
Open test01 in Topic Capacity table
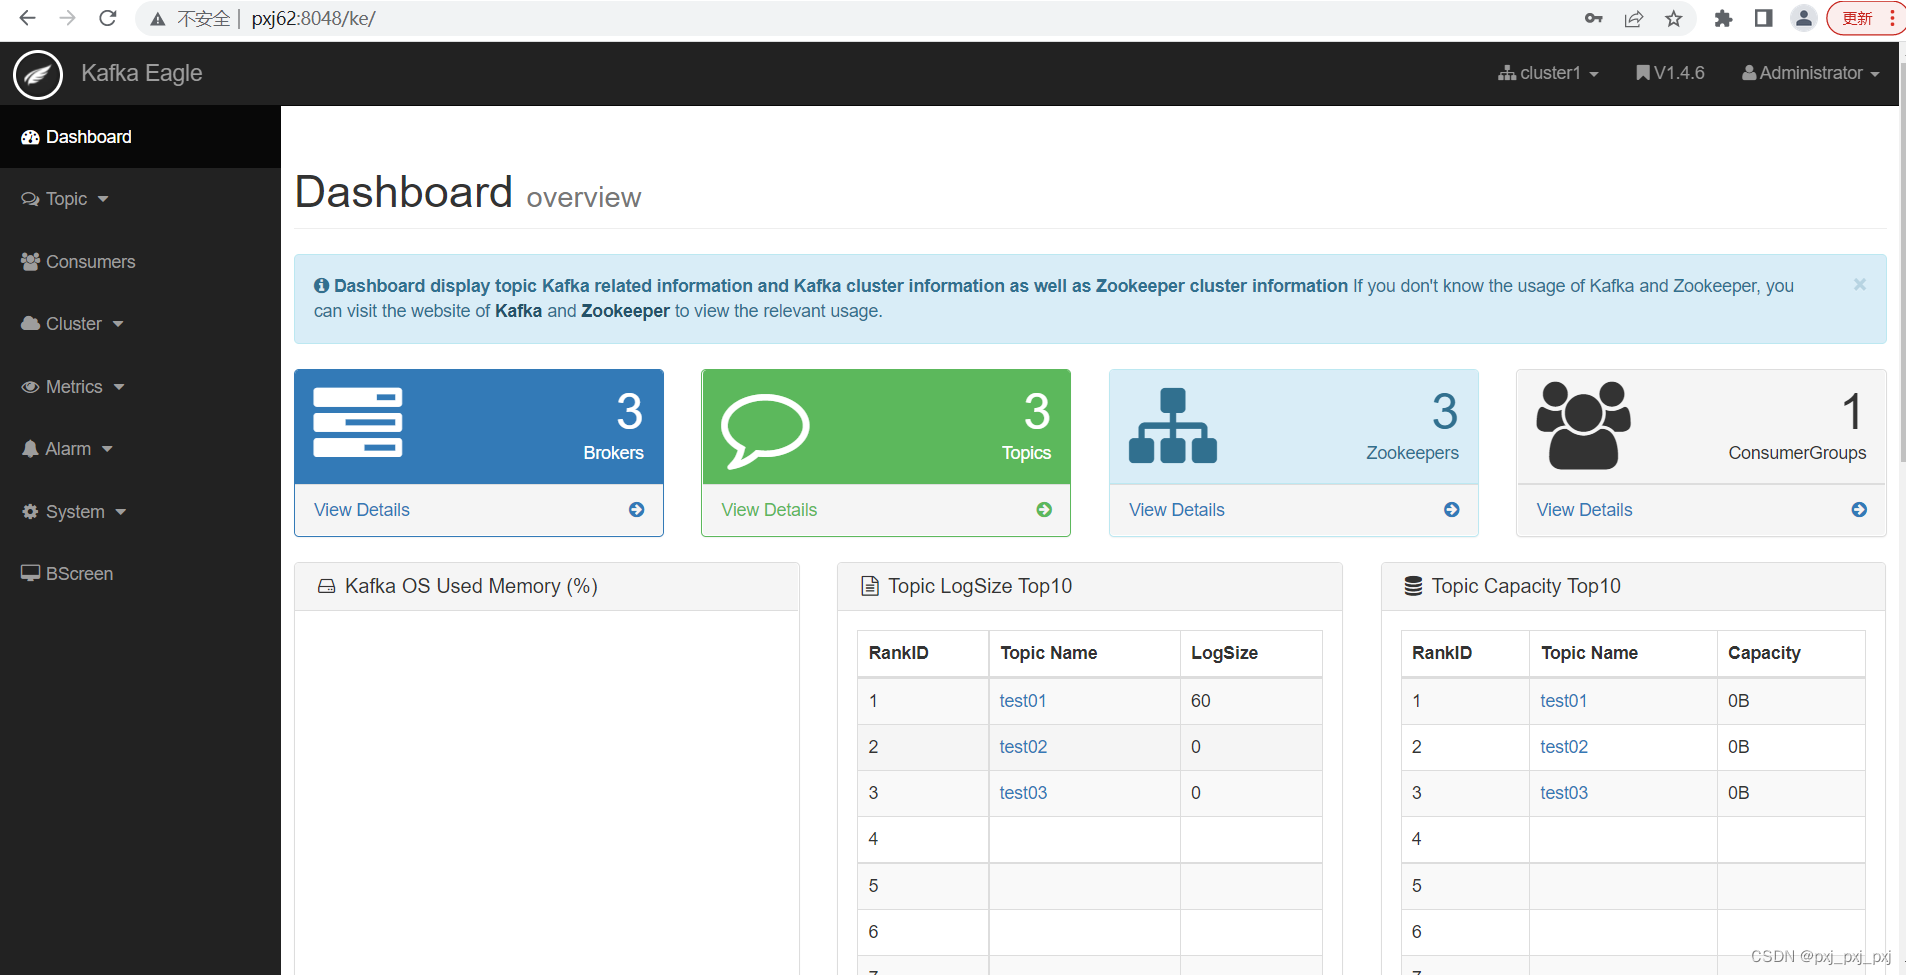(x=1564, y=701)
